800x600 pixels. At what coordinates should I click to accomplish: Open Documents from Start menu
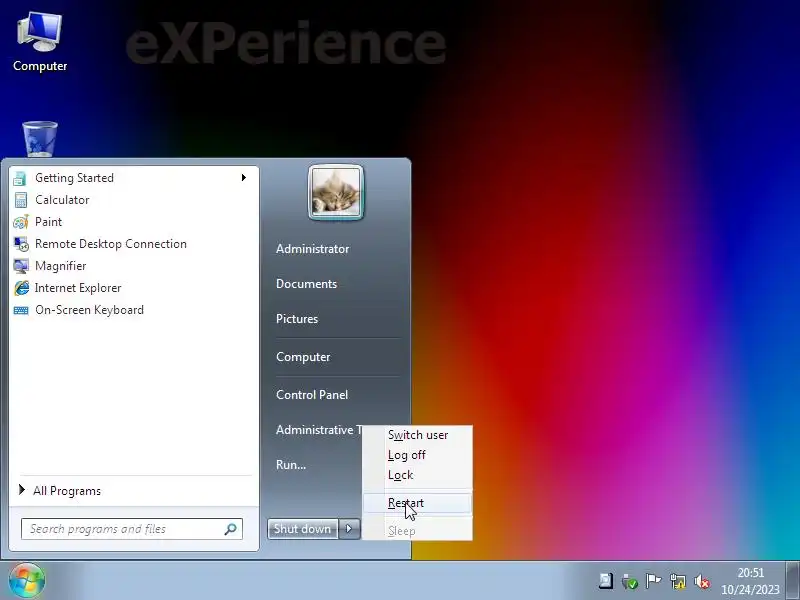pyautogui.click(x=306, y=284)
